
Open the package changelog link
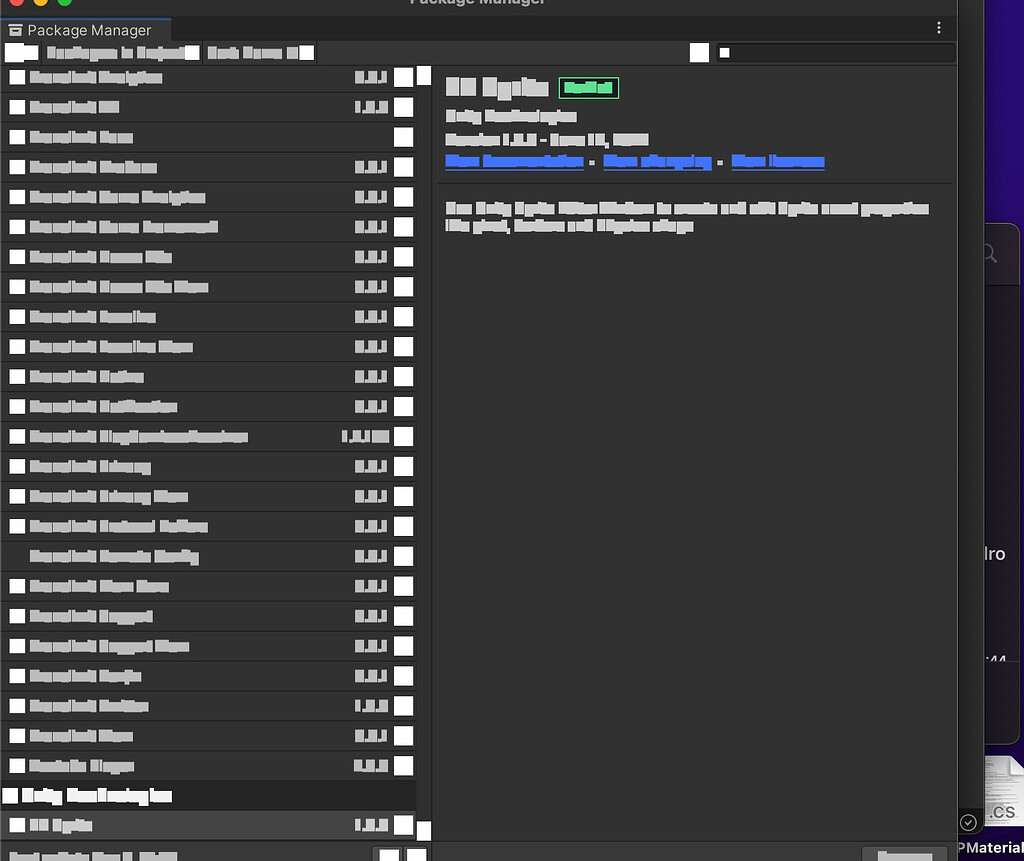tap(657, 162)
